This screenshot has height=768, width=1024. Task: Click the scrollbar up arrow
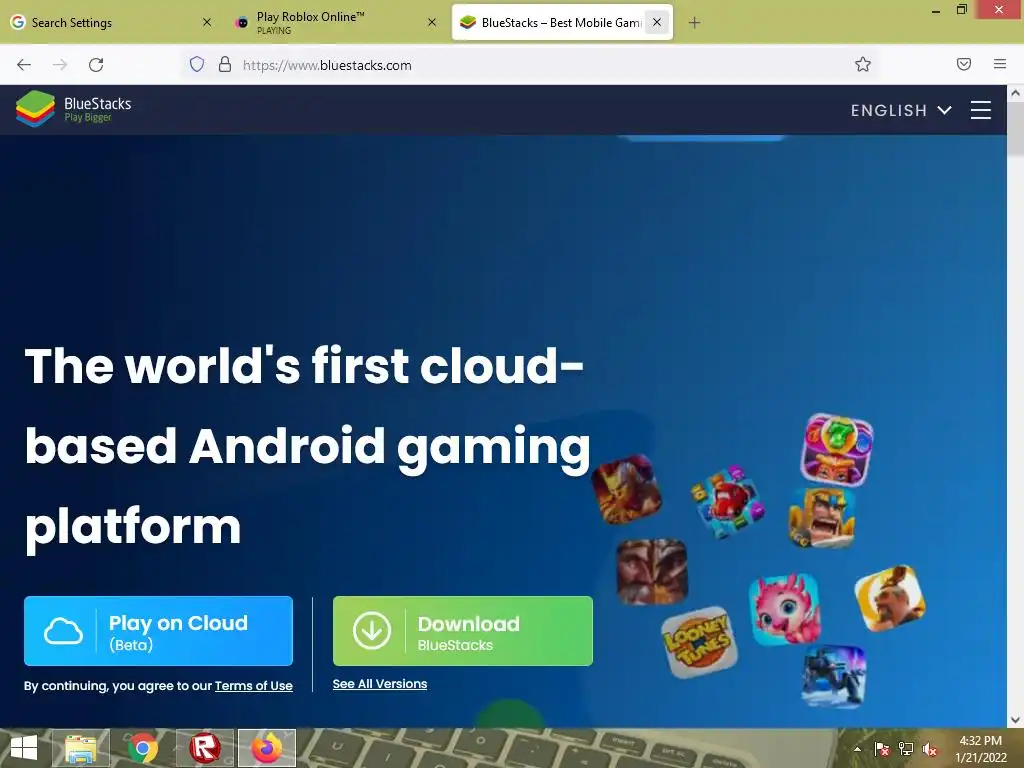pyautogui.click(x=1016, y=93)
